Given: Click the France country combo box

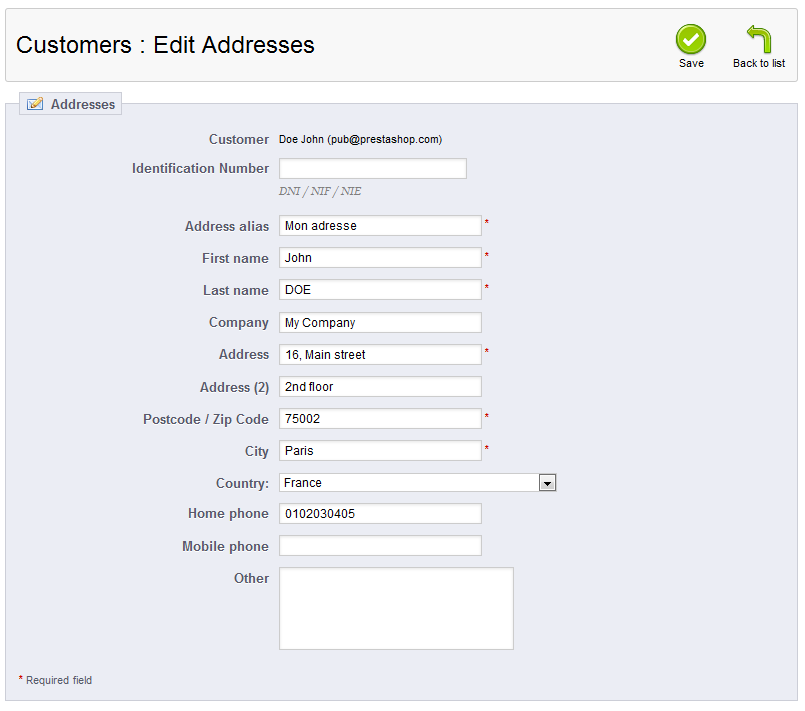Looking at the screenshot, I should (408, 483).
